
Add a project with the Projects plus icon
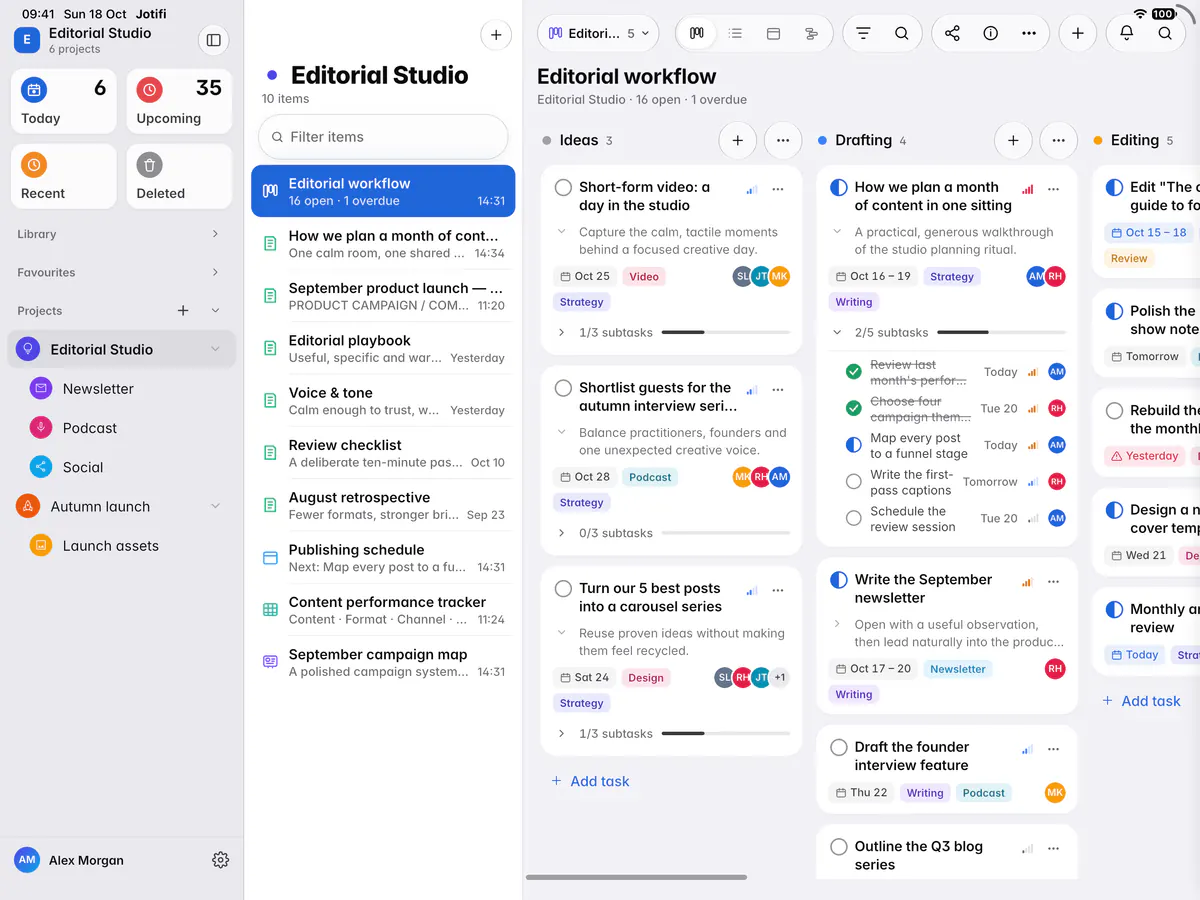(x=183, y=311)
